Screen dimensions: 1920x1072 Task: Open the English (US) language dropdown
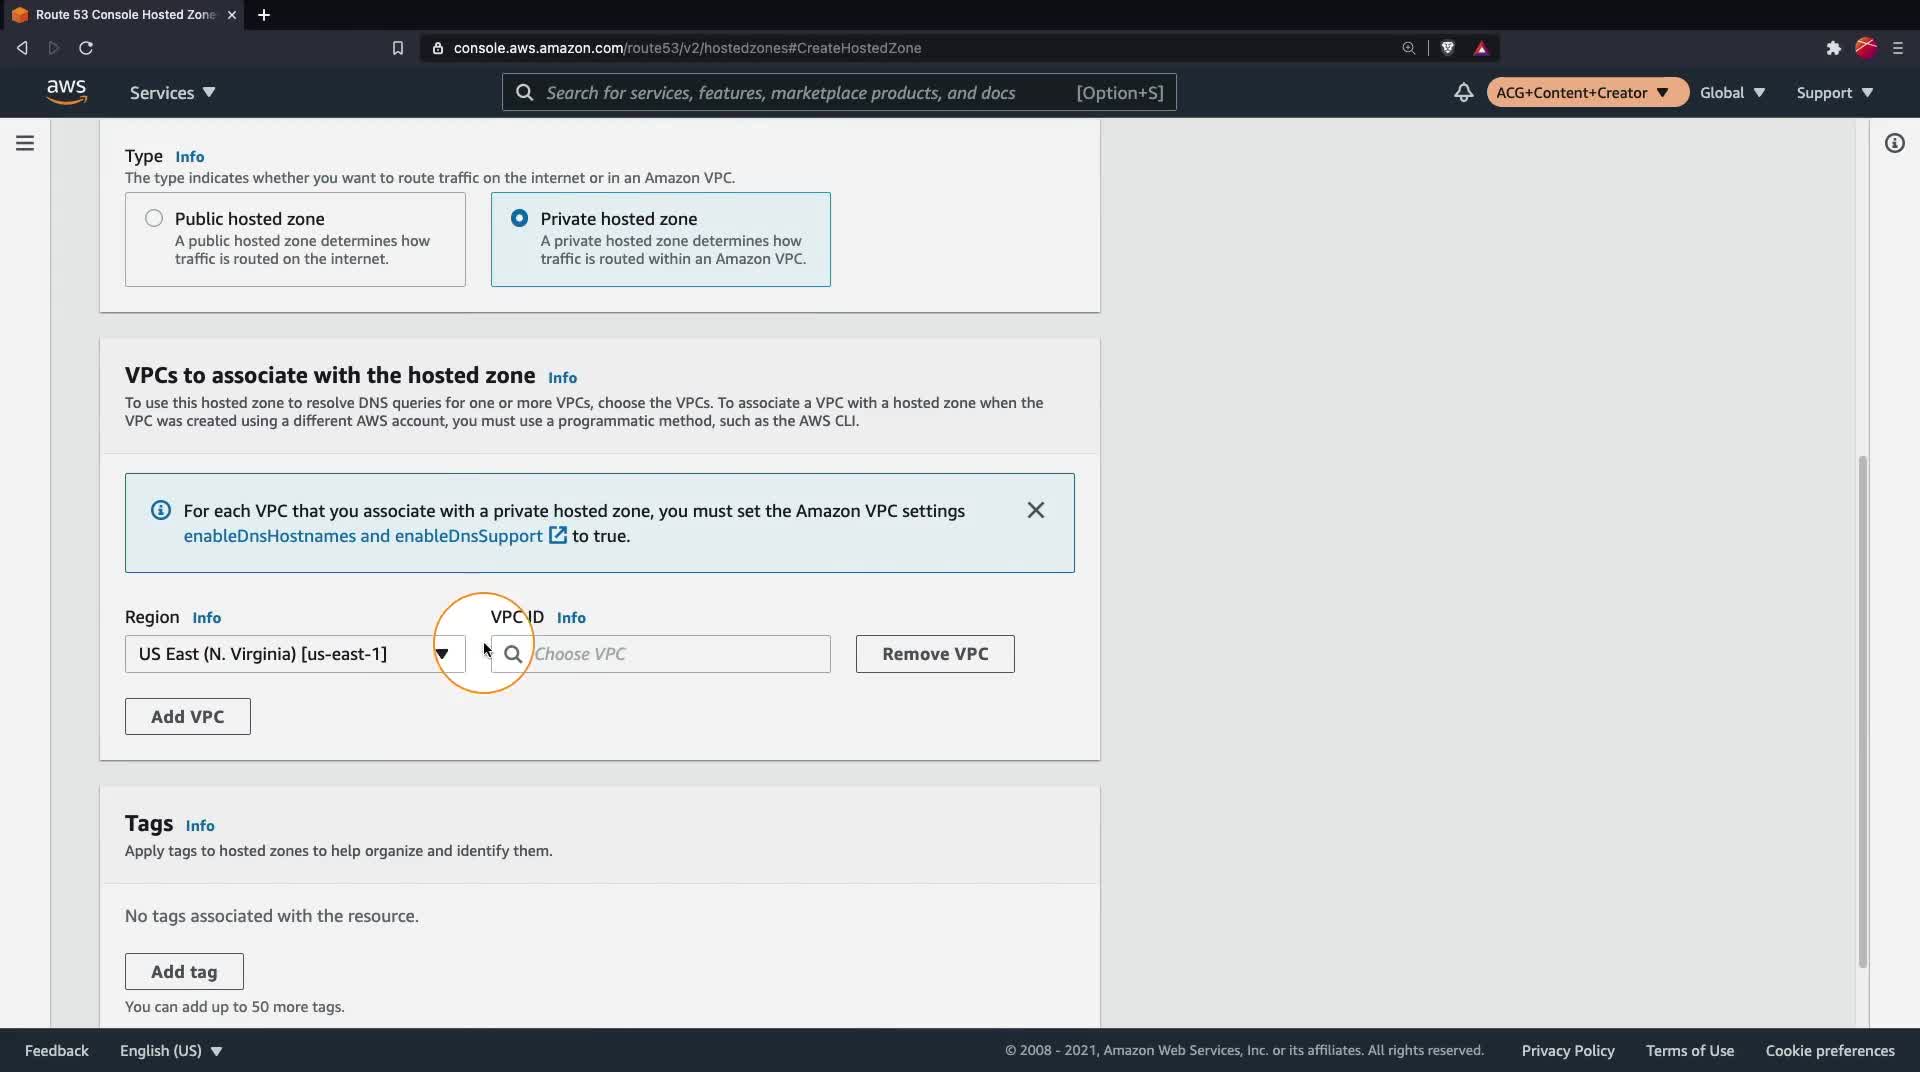(171, 1050)
